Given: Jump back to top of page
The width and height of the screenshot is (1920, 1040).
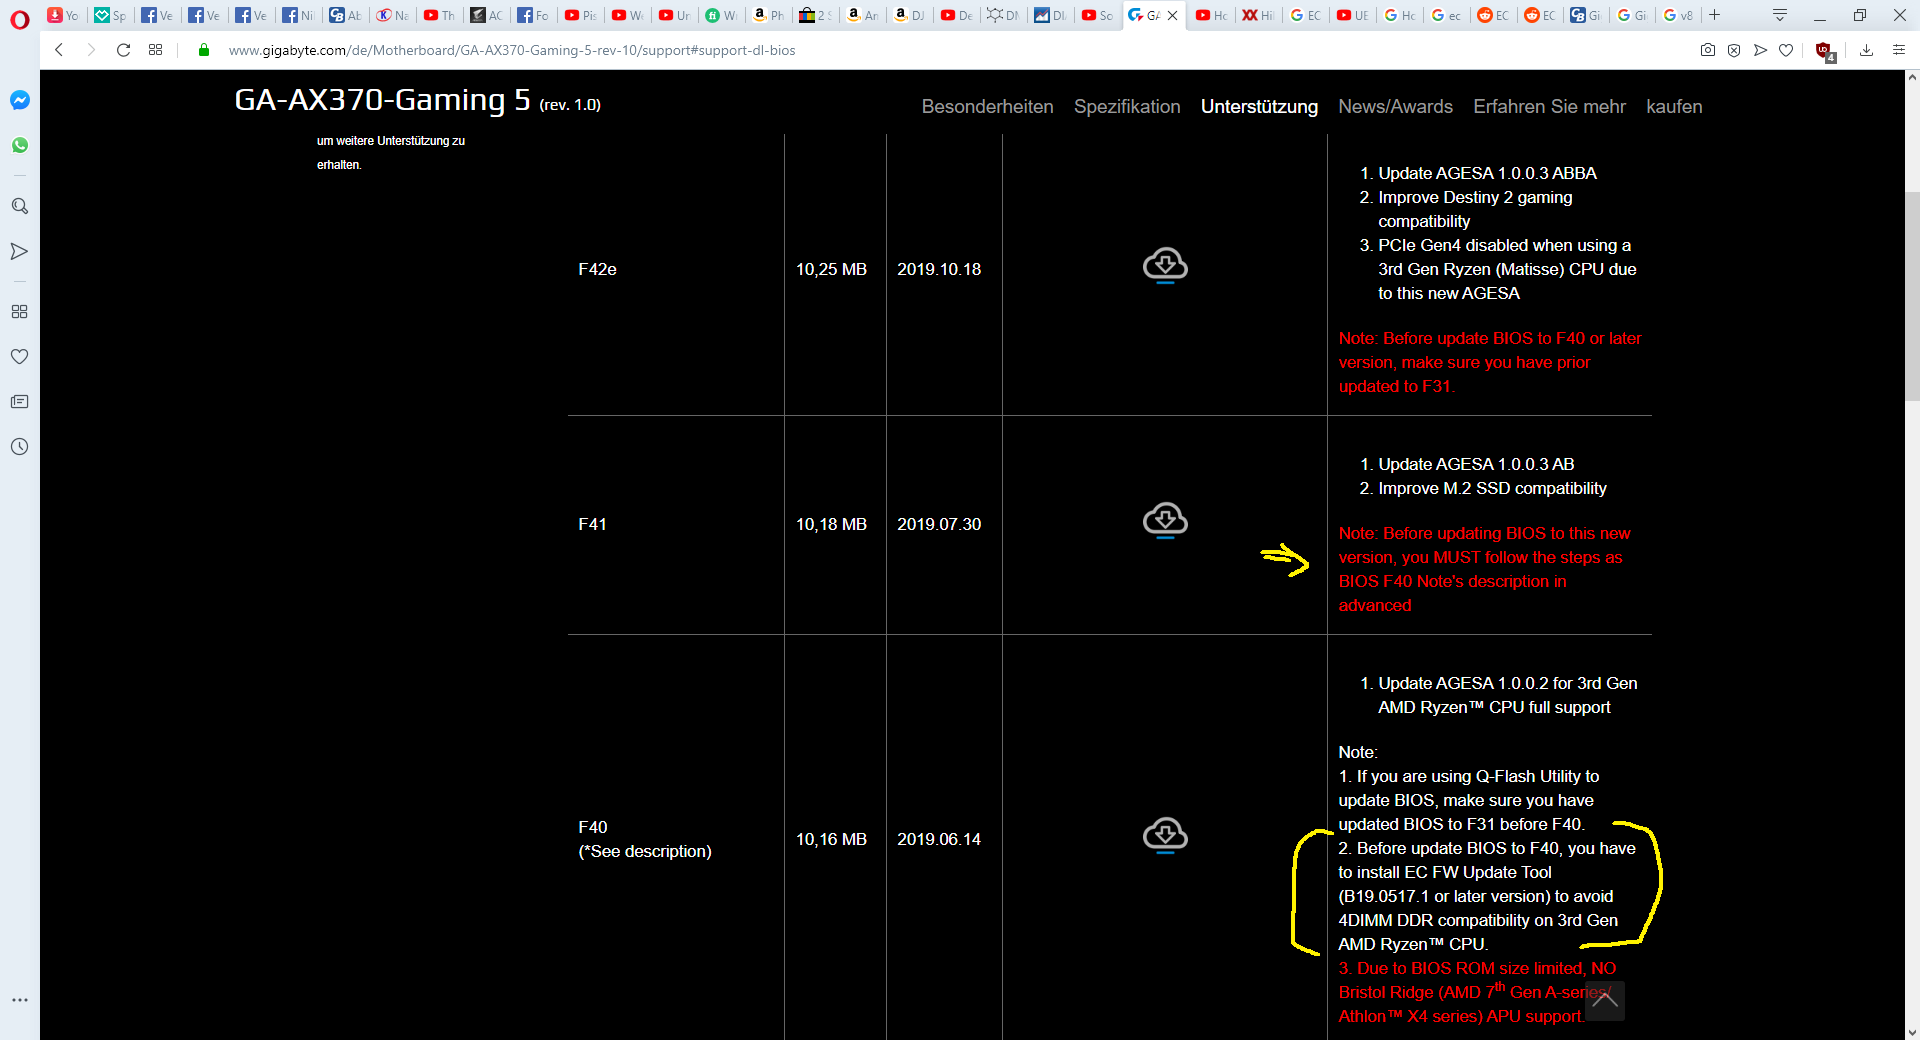Looking at the screenshot, I should 1605,1000.
